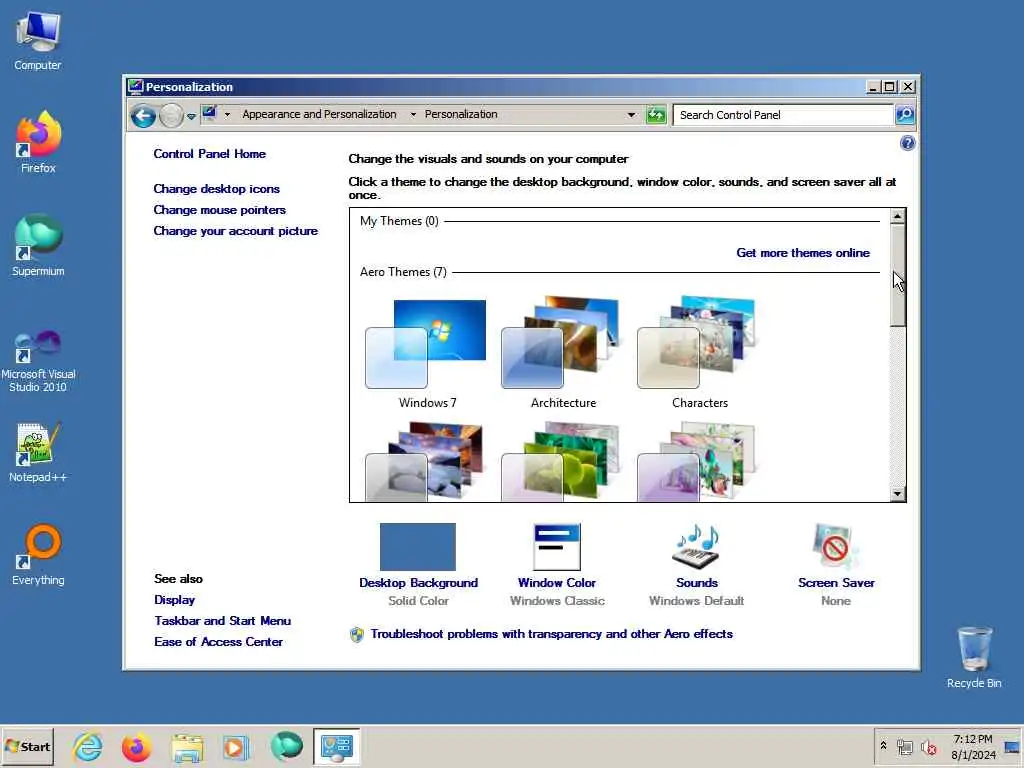Open the Screen Saver icon

(x=835, y=547)
